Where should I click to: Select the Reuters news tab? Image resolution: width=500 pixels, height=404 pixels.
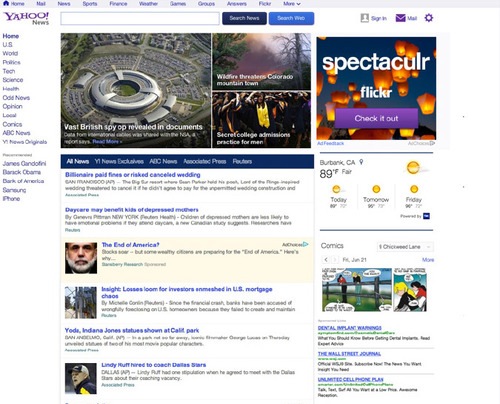[x=242, y=161]
